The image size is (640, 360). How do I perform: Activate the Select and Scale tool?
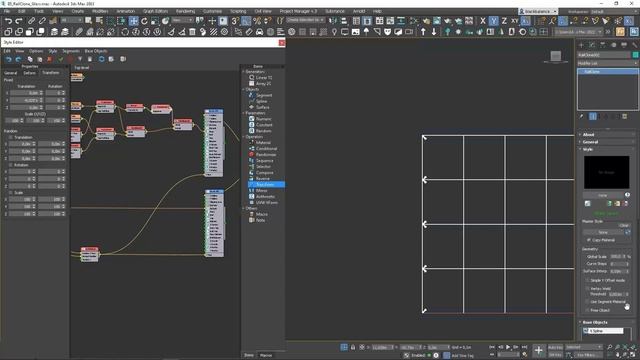(x=155, y=20)
